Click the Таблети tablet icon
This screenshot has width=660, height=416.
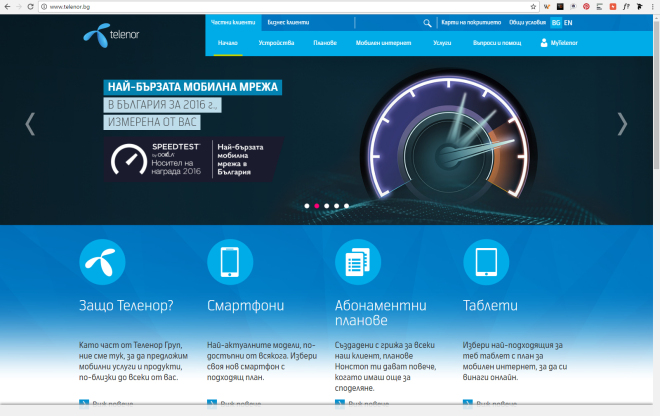pyautogui.click(x=486, y=262)
